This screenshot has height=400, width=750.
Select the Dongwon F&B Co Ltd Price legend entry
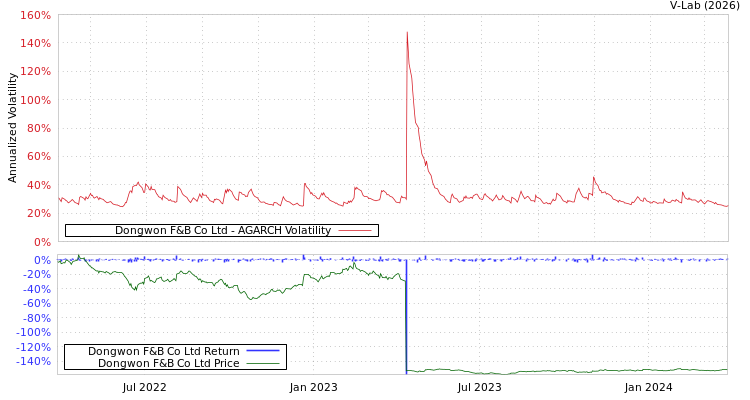point(168,363)
